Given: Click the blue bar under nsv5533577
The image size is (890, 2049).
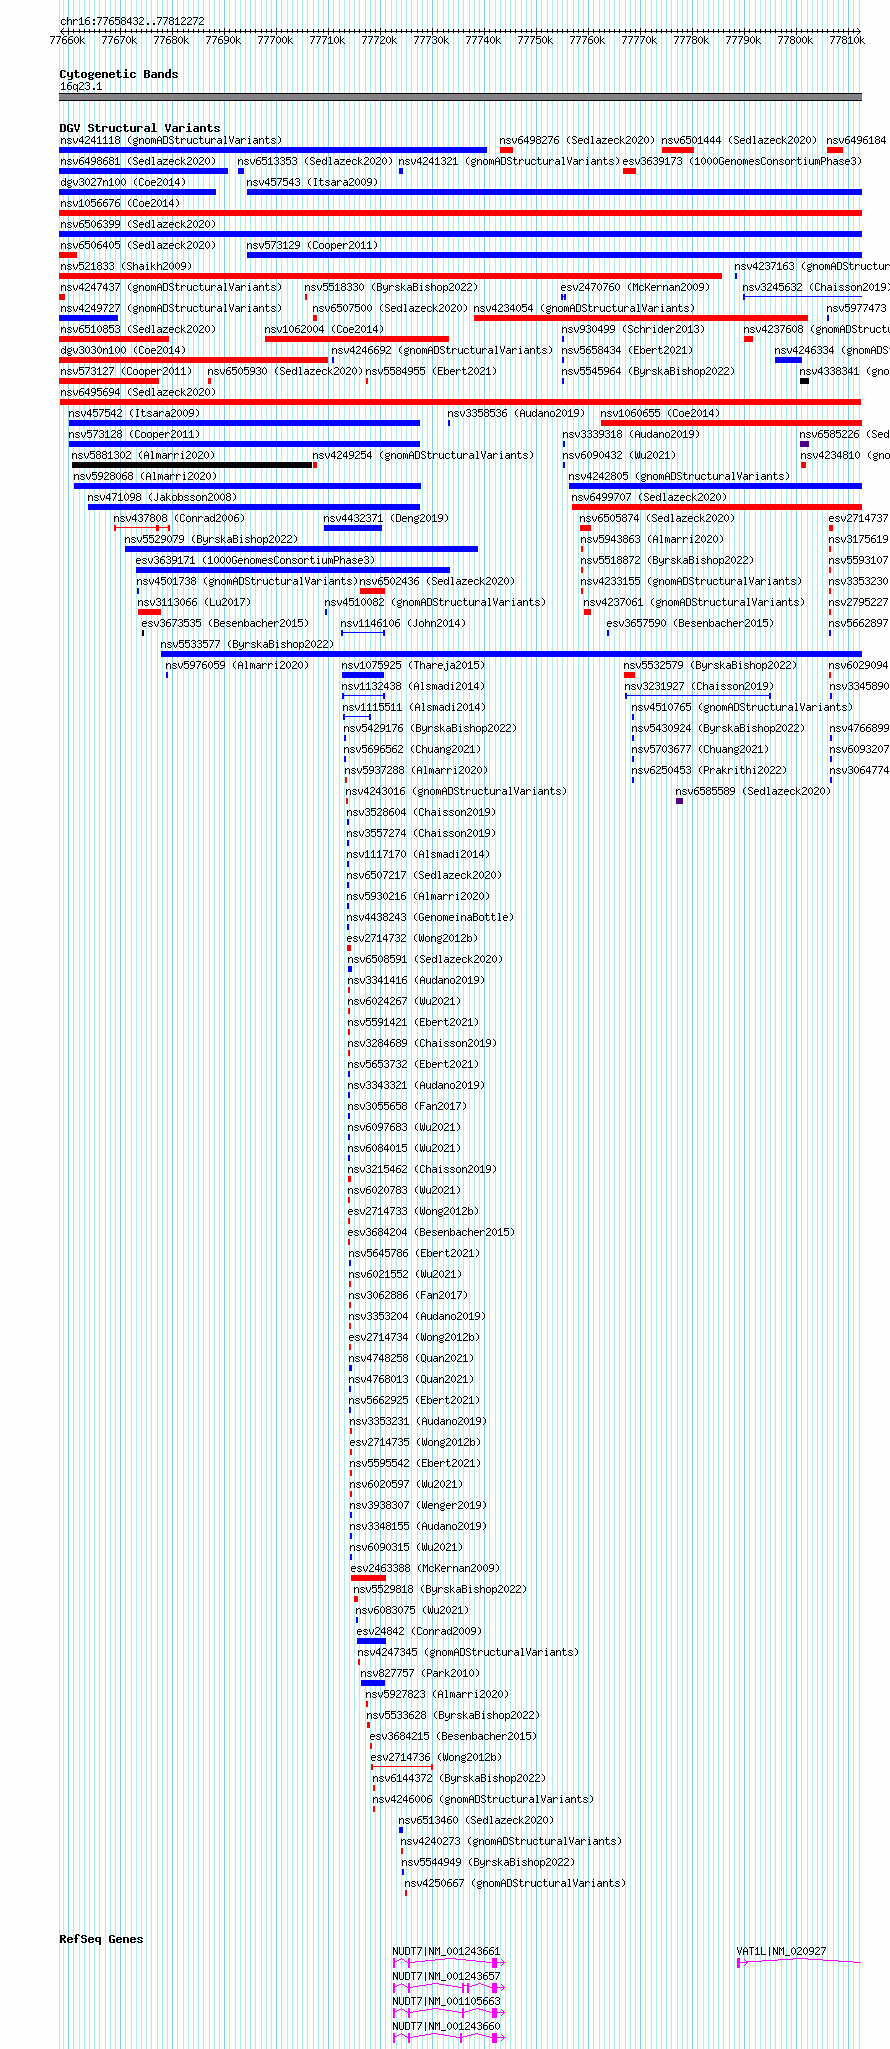Looking at the screenshot, I should pos(511,654).
